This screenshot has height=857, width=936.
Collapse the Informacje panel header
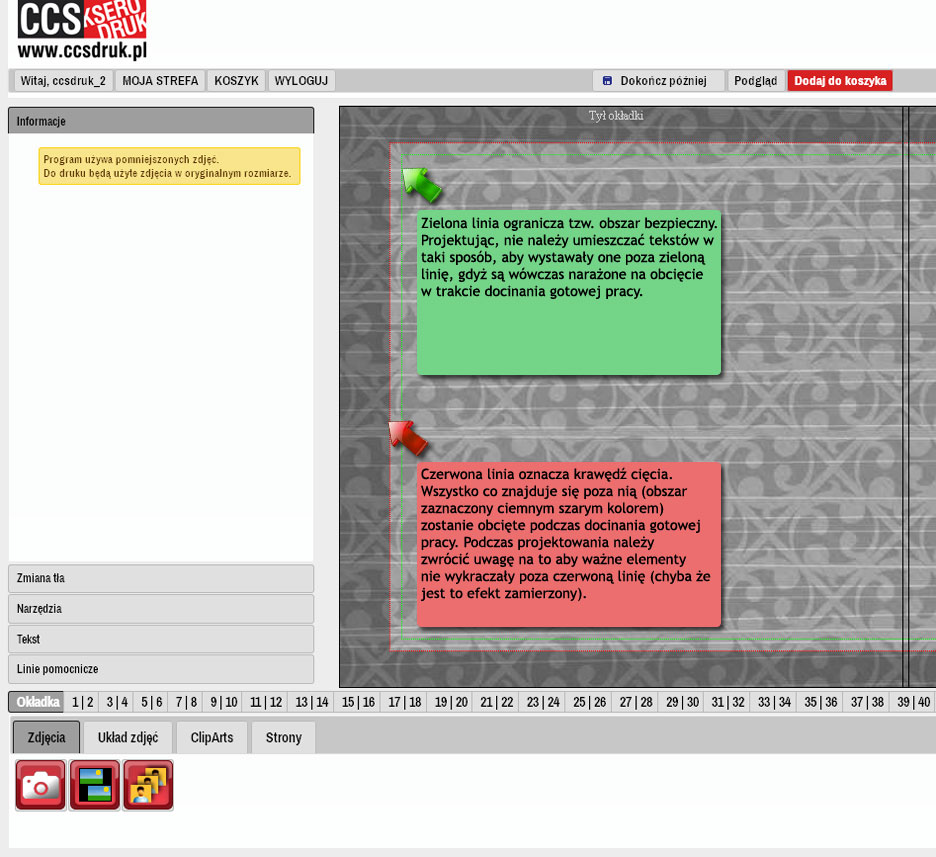coord(161,121)
